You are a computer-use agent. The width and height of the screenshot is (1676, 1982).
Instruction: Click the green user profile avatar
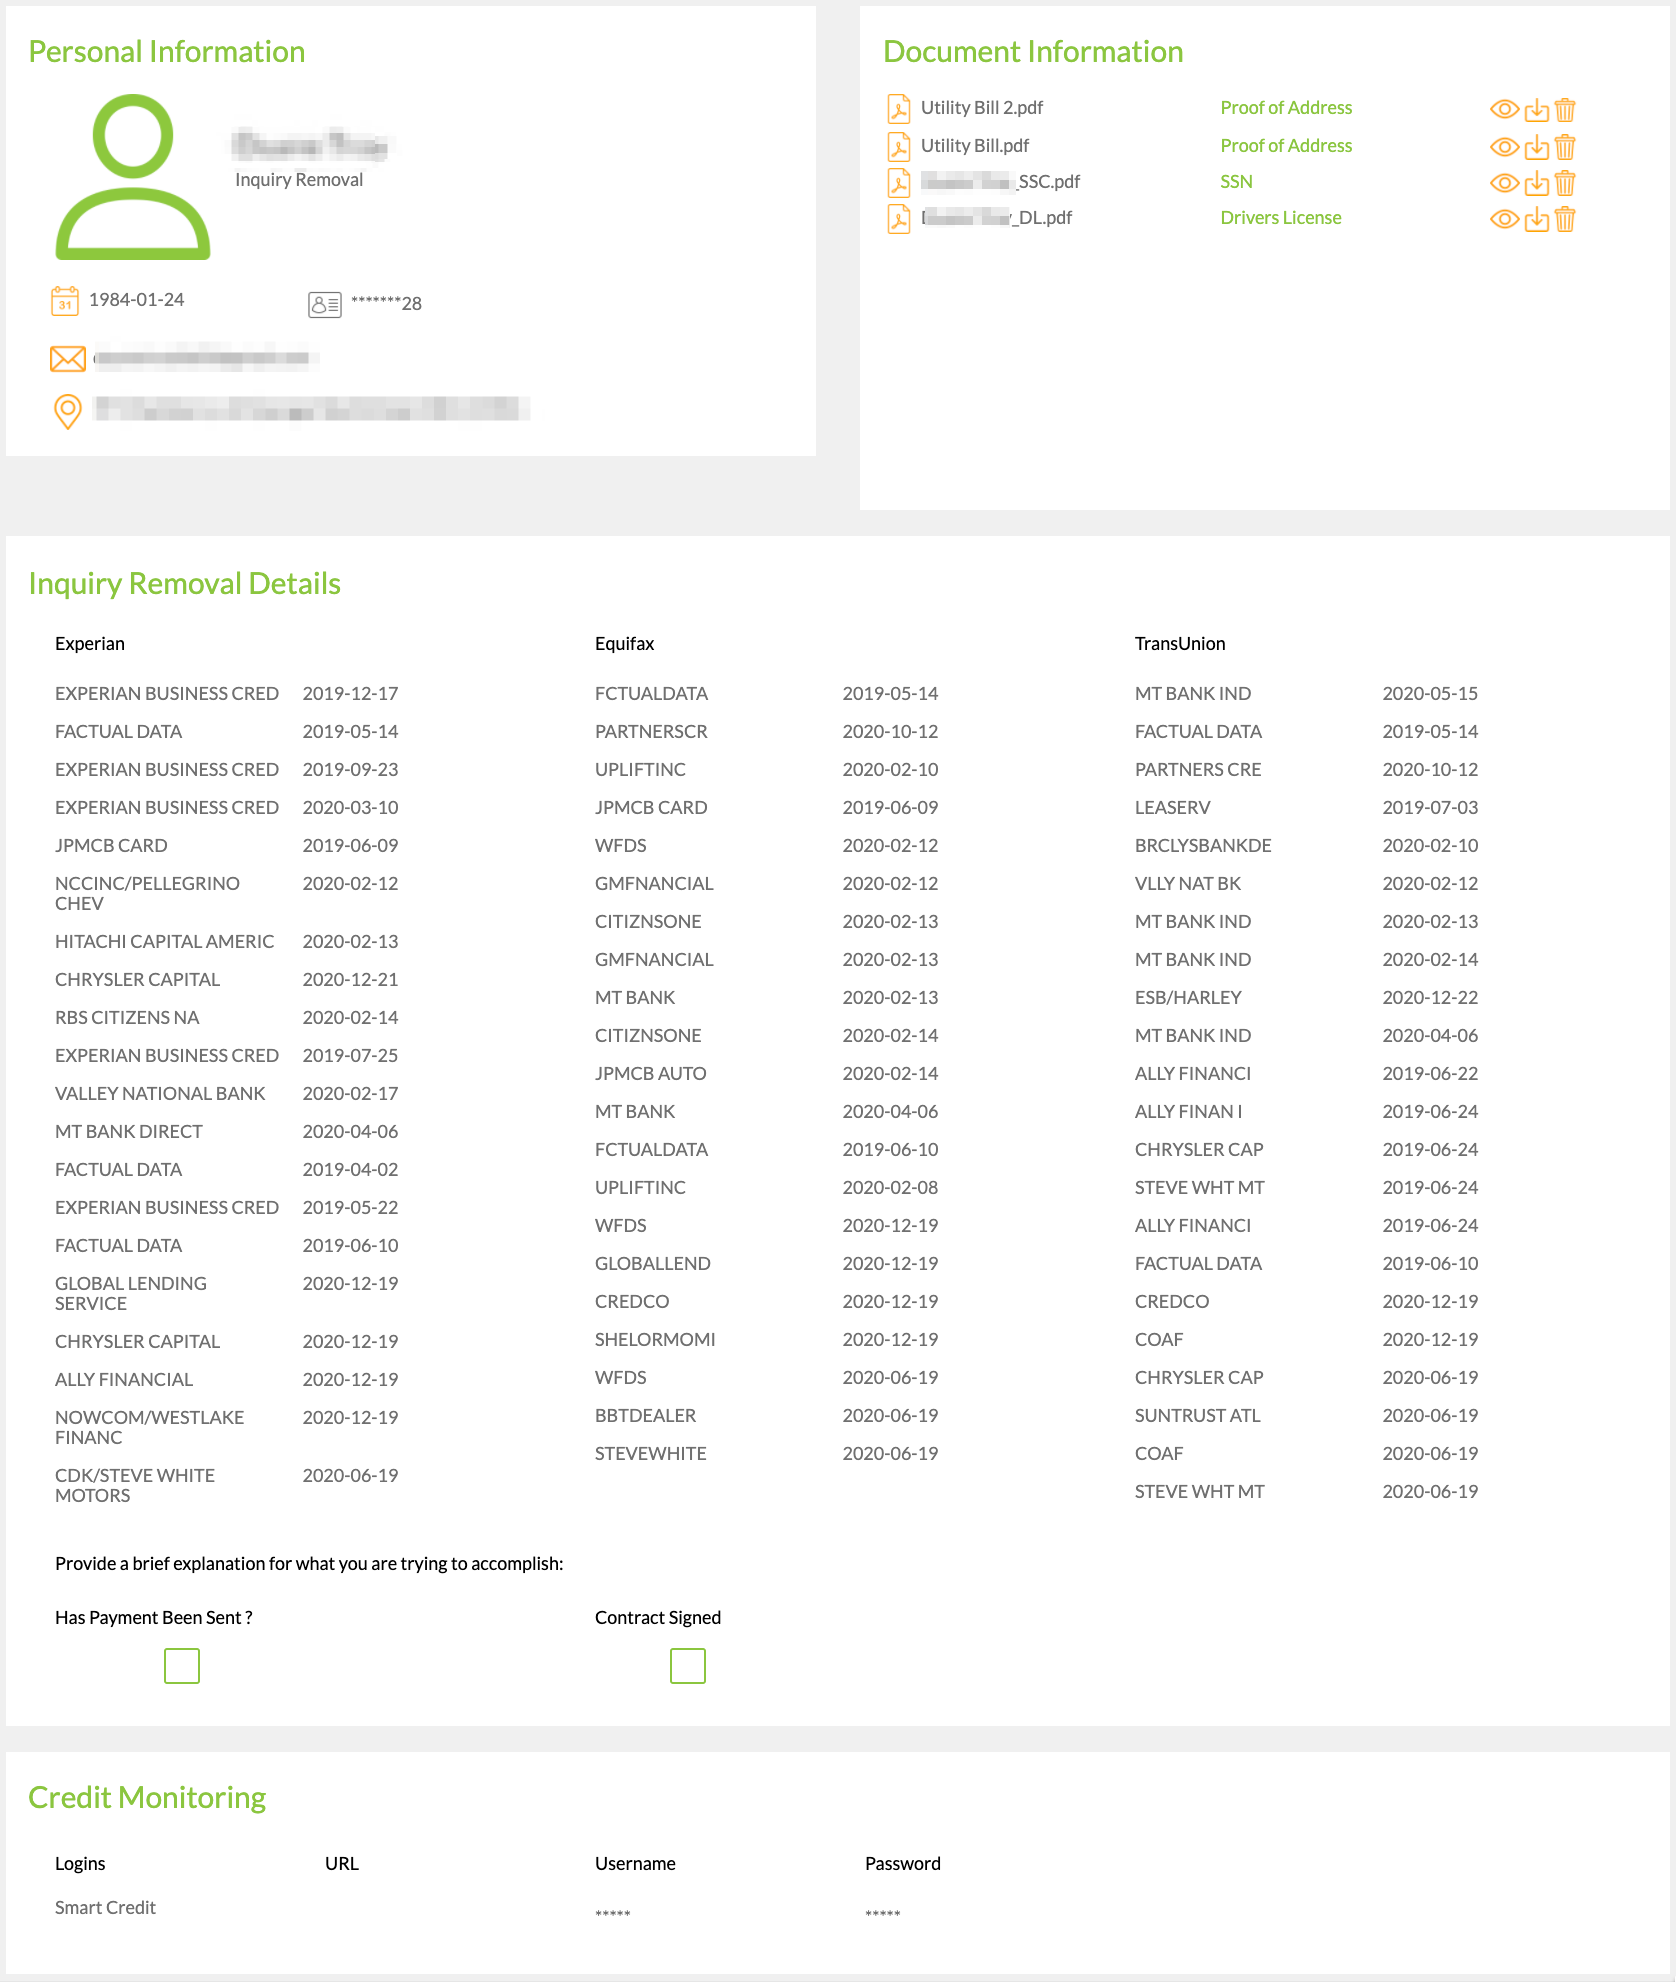133,177
